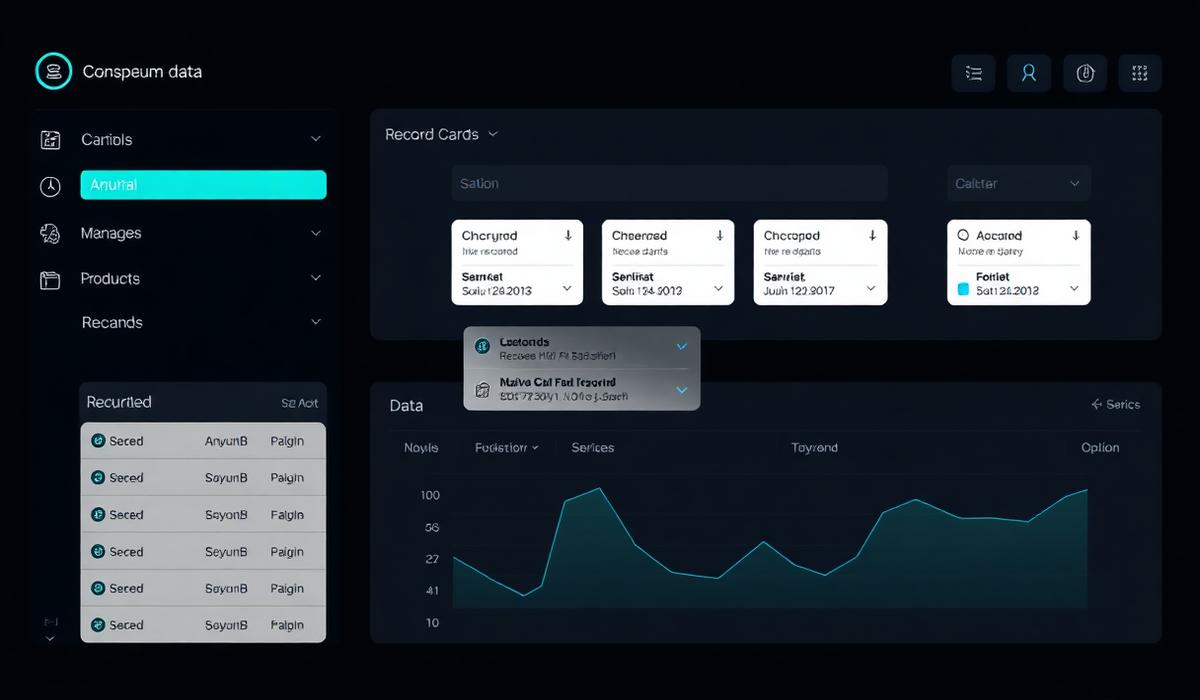Click the Data panel title
The width and height of the screenshot is (1200, 700).
pyautogui.click(x=406, y=406)
